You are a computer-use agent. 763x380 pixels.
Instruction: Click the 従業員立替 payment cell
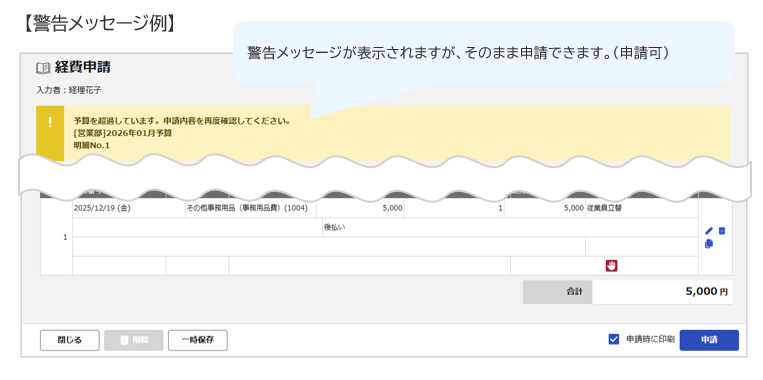(641, 208)
